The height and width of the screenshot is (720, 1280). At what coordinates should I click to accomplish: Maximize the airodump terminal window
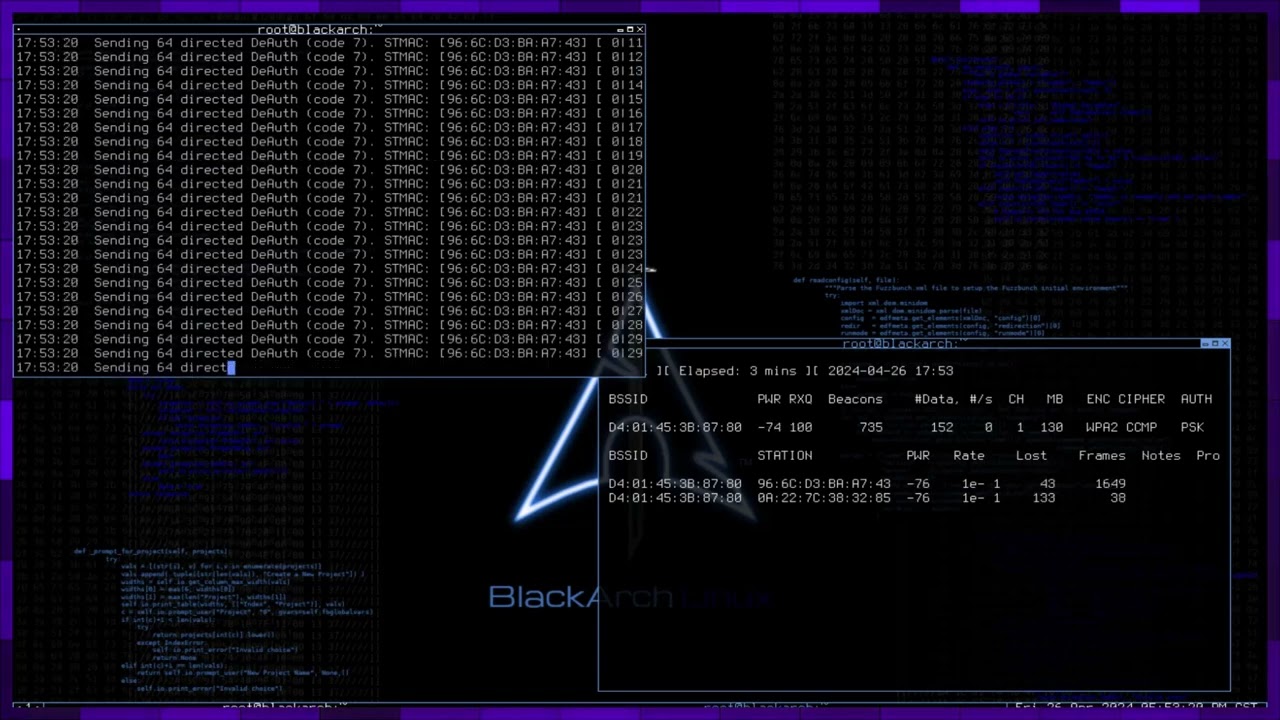click(1215, 343)
